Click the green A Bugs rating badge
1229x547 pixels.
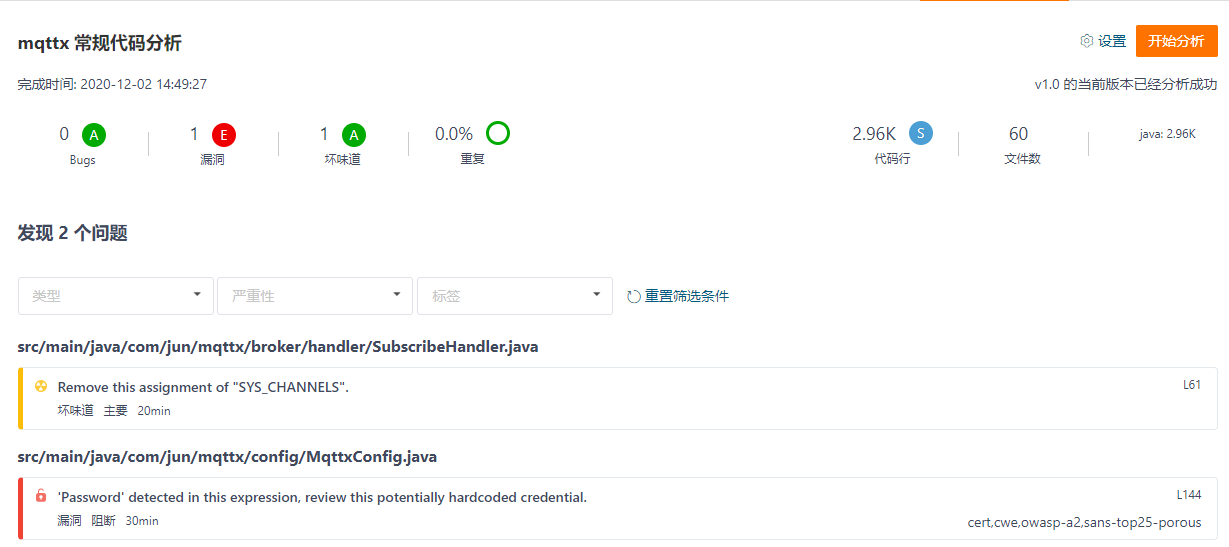coord(94,134)
